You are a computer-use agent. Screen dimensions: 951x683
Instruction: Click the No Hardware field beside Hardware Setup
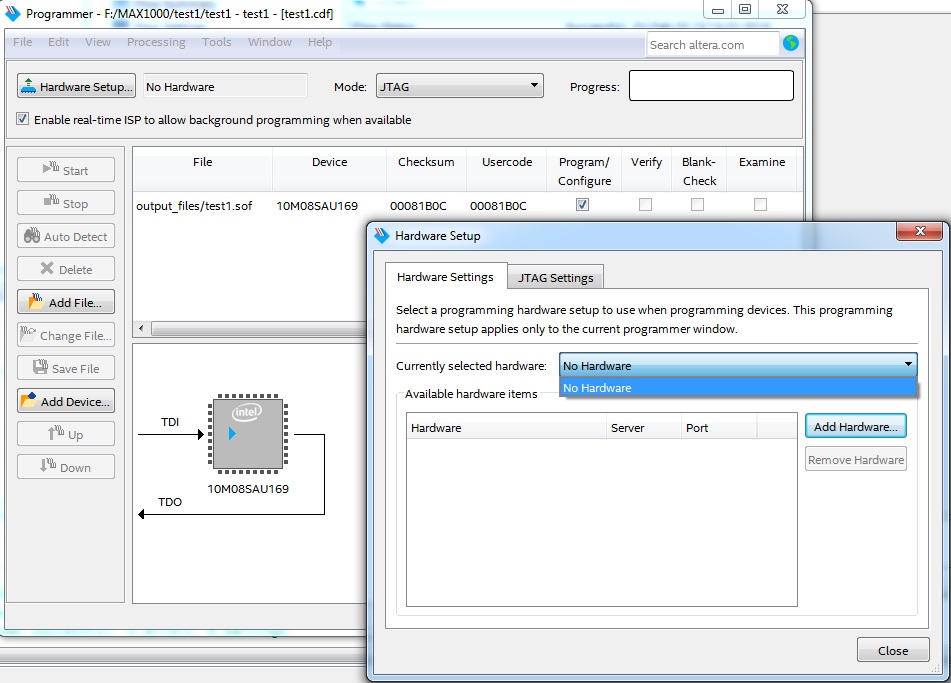[225, 86]
